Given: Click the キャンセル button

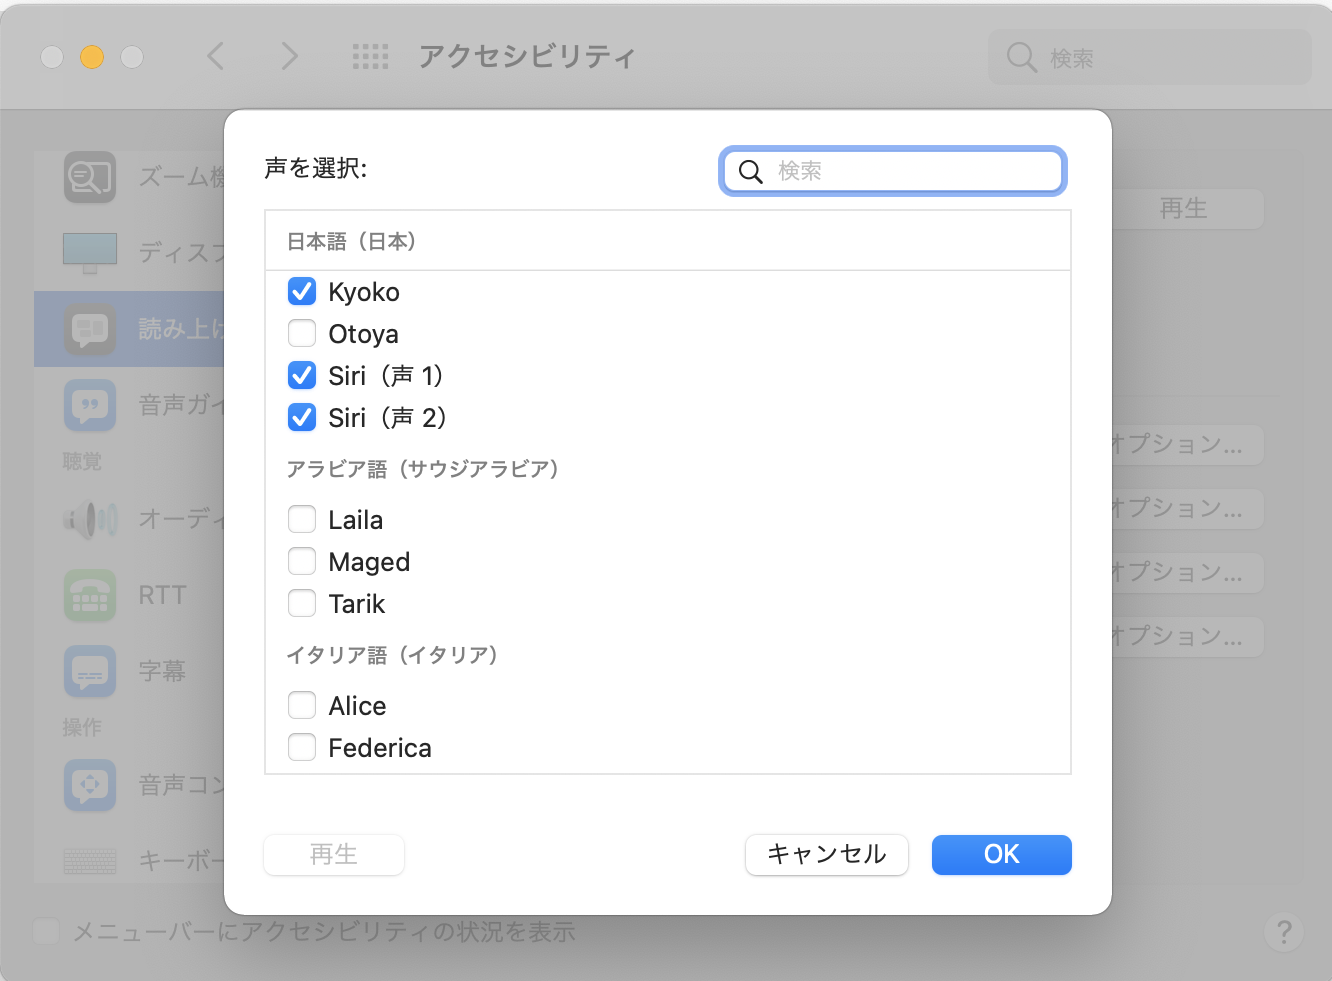Looking at the screenshot, I should click(x=826, y=855).
